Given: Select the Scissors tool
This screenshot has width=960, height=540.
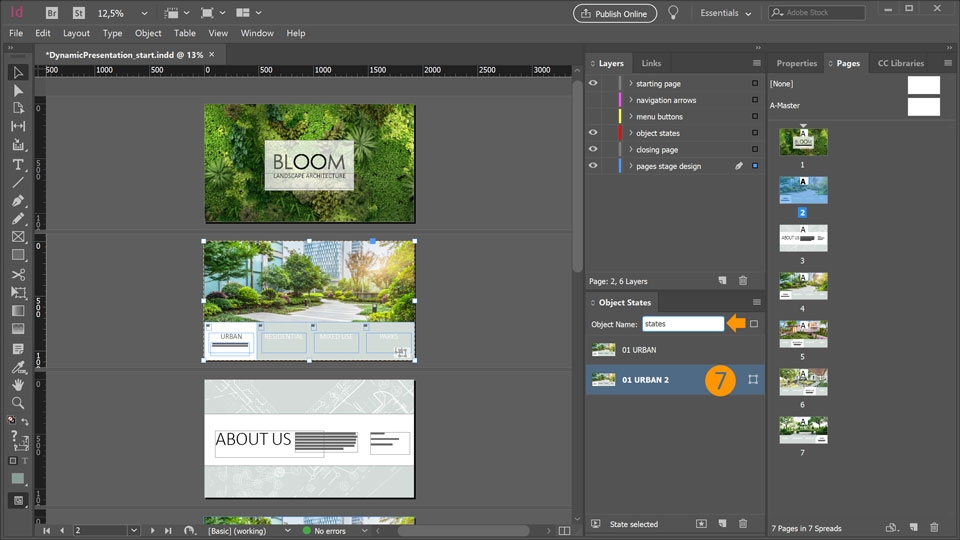Looking at the screenshot, I should pos(18,274).
